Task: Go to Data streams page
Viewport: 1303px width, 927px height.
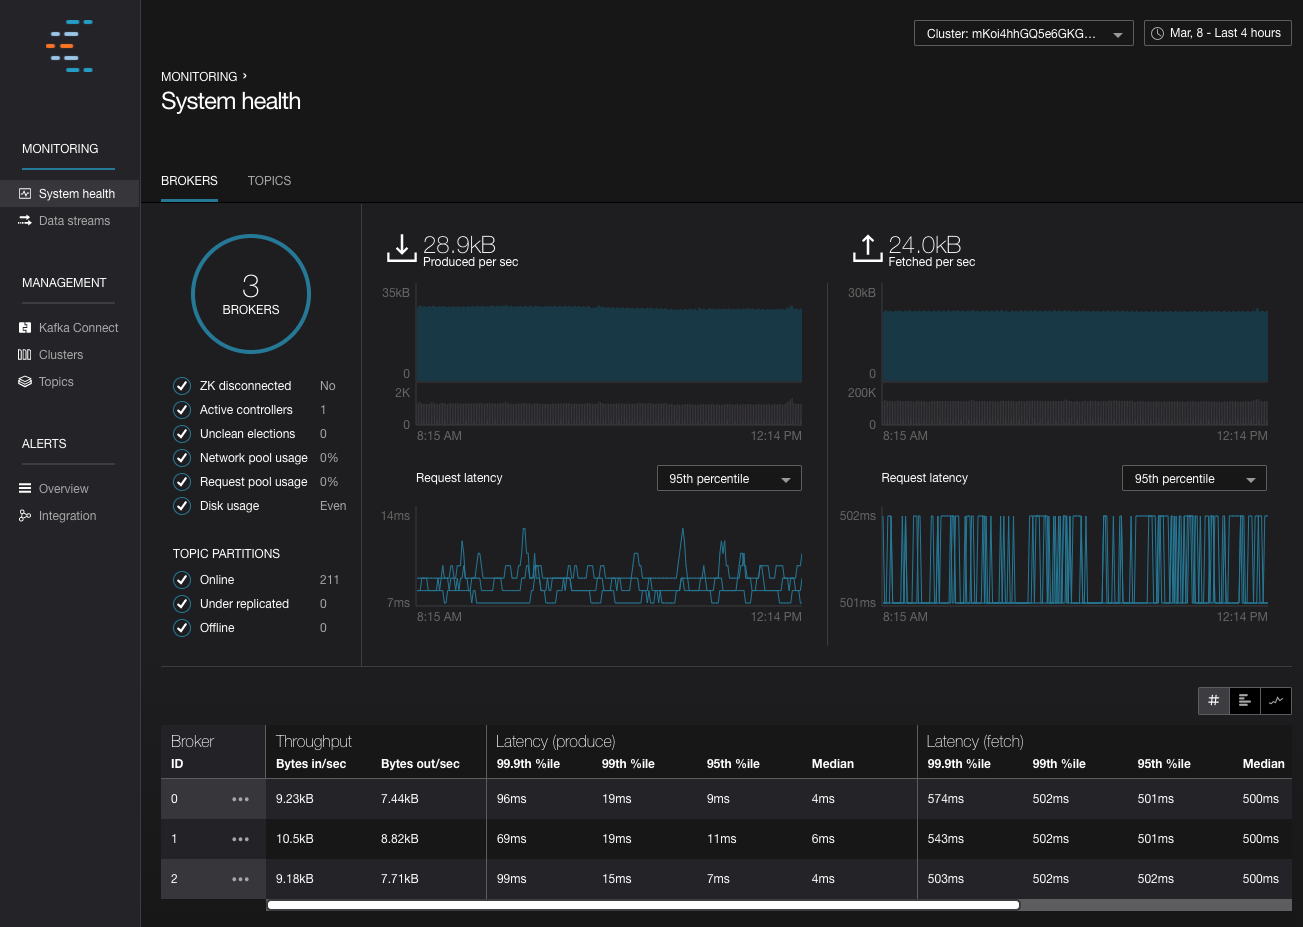Action: click(x=74, y=221)
